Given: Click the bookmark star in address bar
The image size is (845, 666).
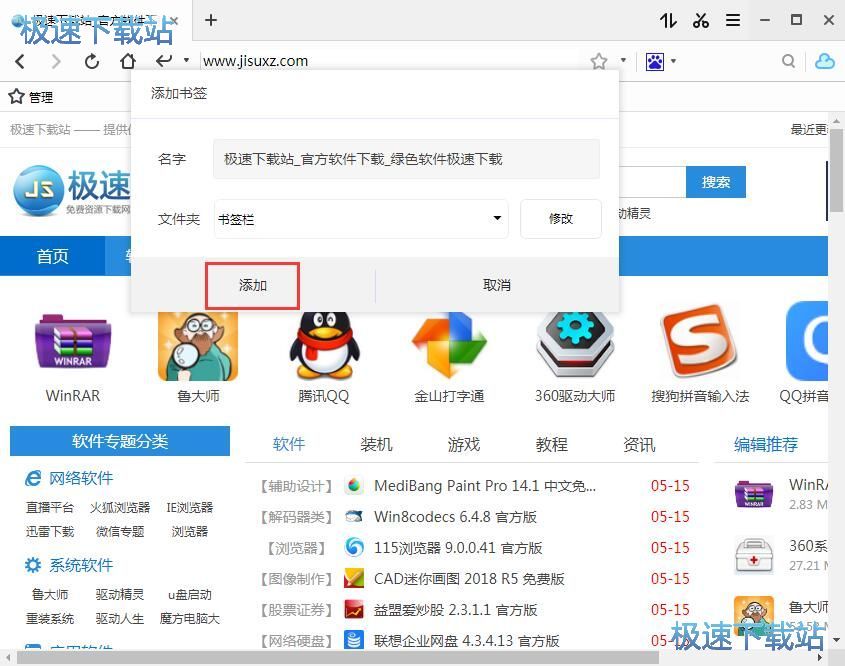Looking at the screenshot, I should point(599,61).
